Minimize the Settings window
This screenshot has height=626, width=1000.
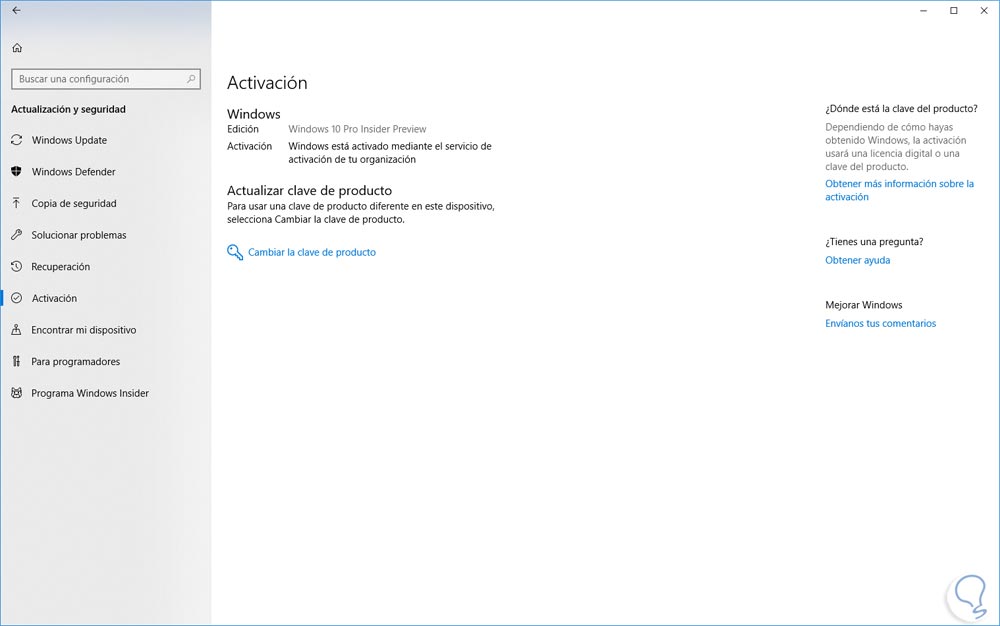923,10
